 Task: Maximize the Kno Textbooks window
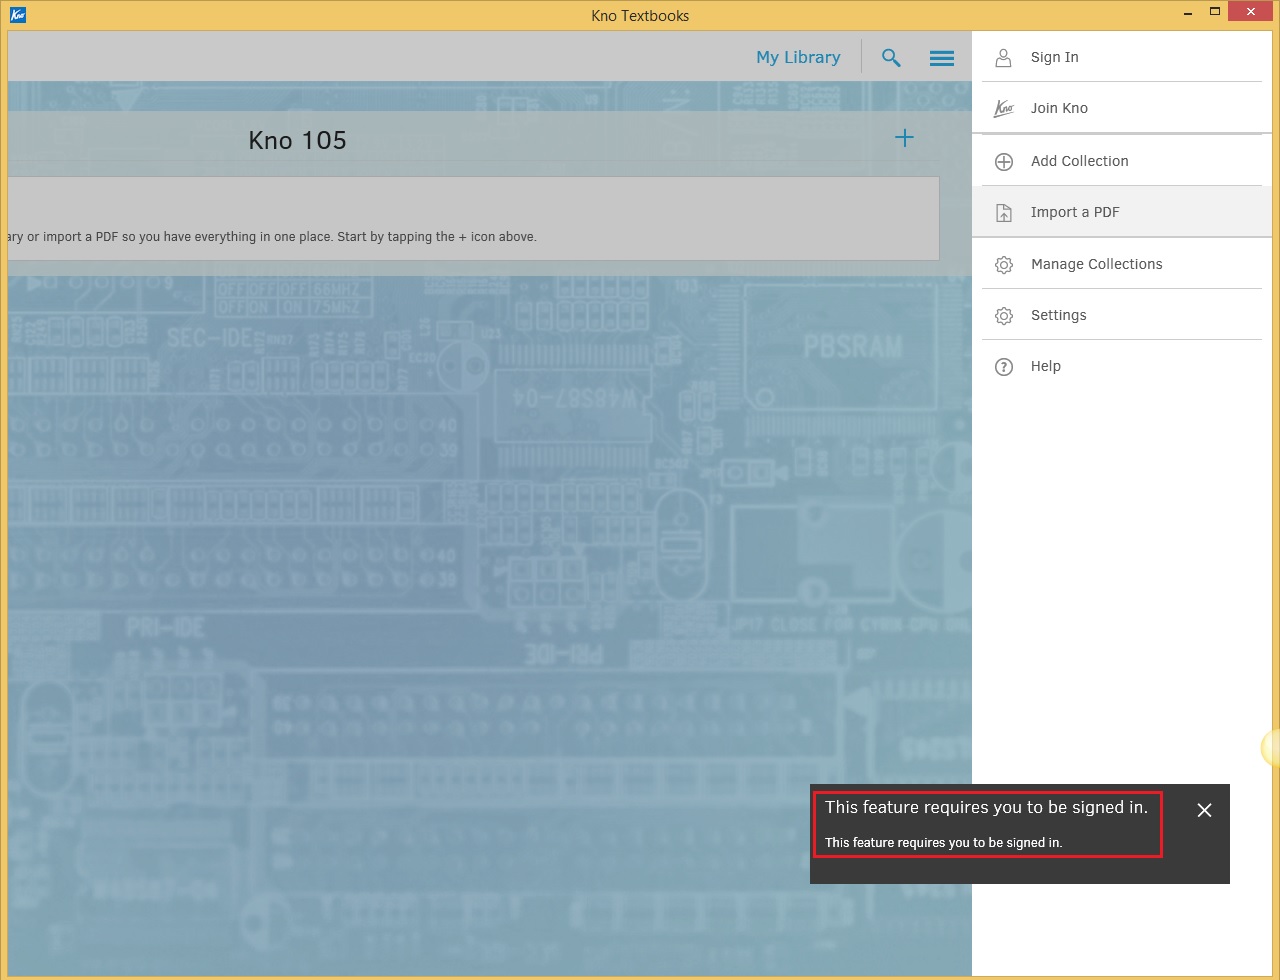(x=1215, y=12)
